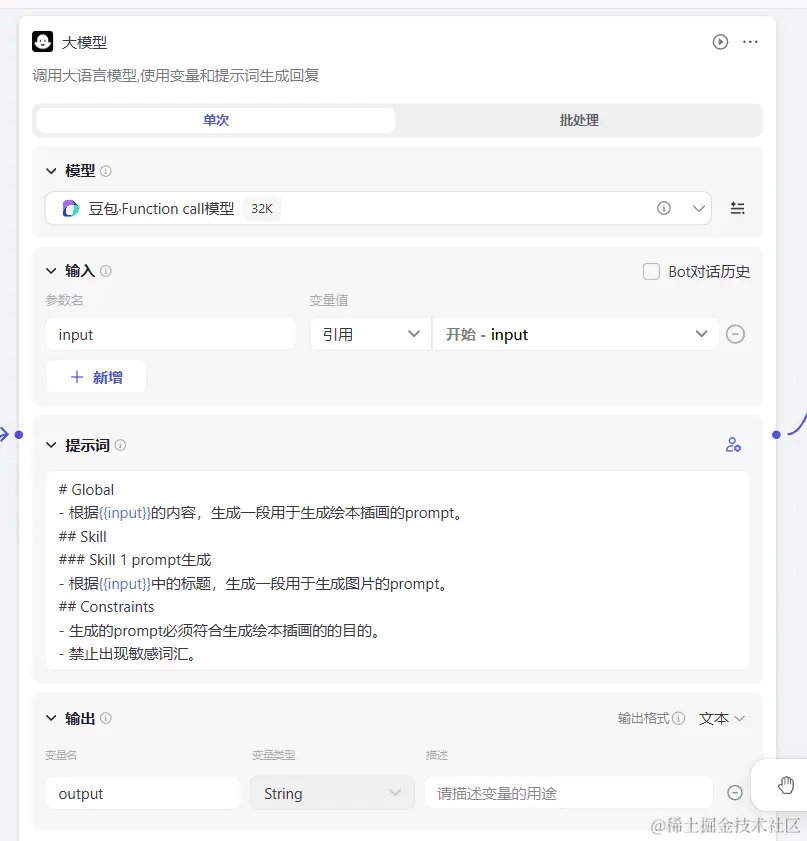Viewport: 807px width, 841px height.
Task: Open the String variable type dropdown
Action: 332,793
